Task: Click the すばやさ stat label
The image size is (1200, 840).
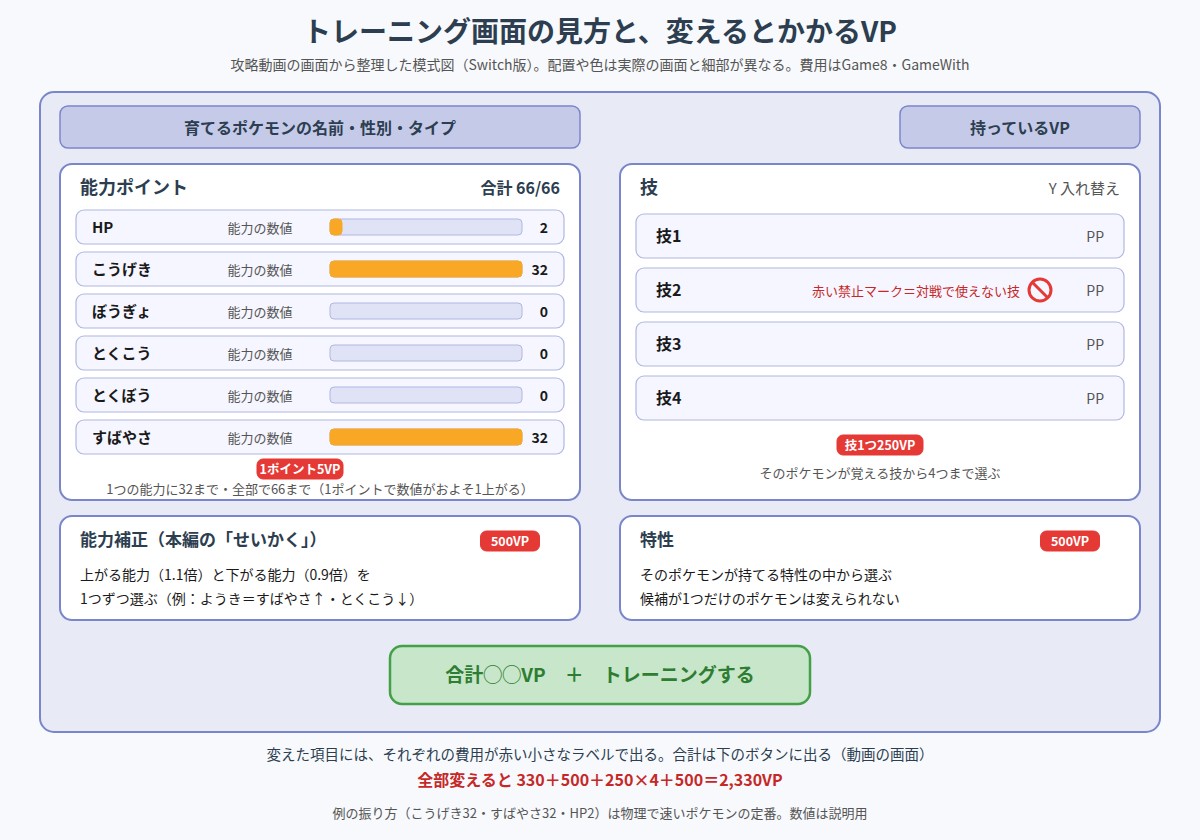Action: [122, 438]
